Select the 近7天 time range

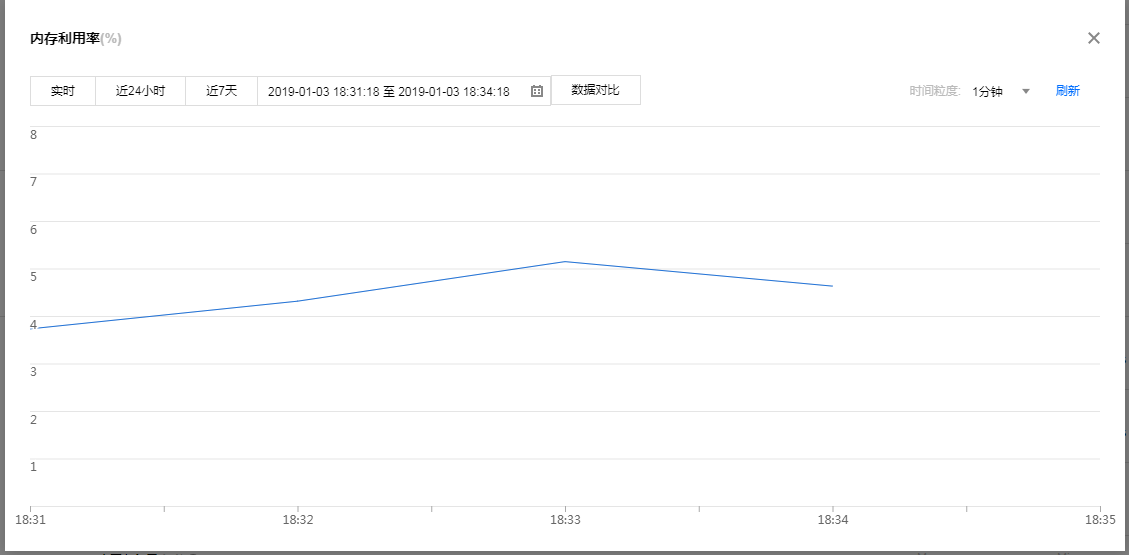(221, 91)
